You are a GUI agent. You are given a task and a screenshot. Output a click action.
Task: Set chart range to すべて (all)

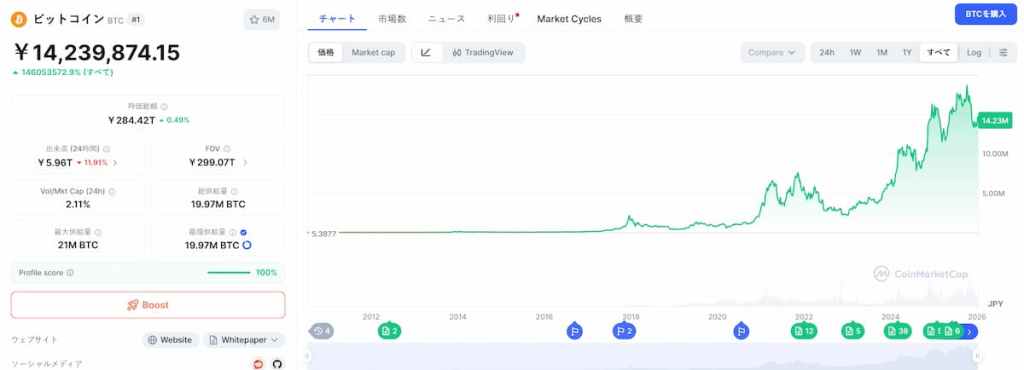[x=938, y=53]
